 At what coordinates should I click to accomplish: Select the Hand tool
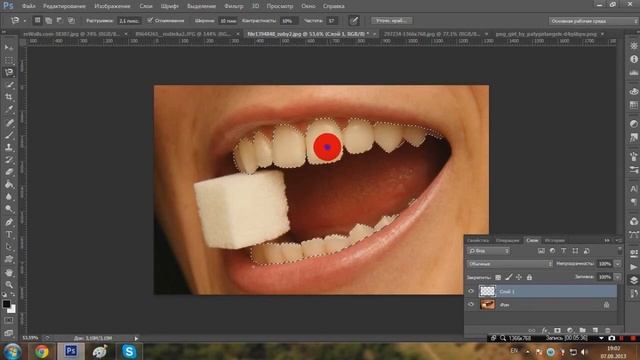click(9, 272)
